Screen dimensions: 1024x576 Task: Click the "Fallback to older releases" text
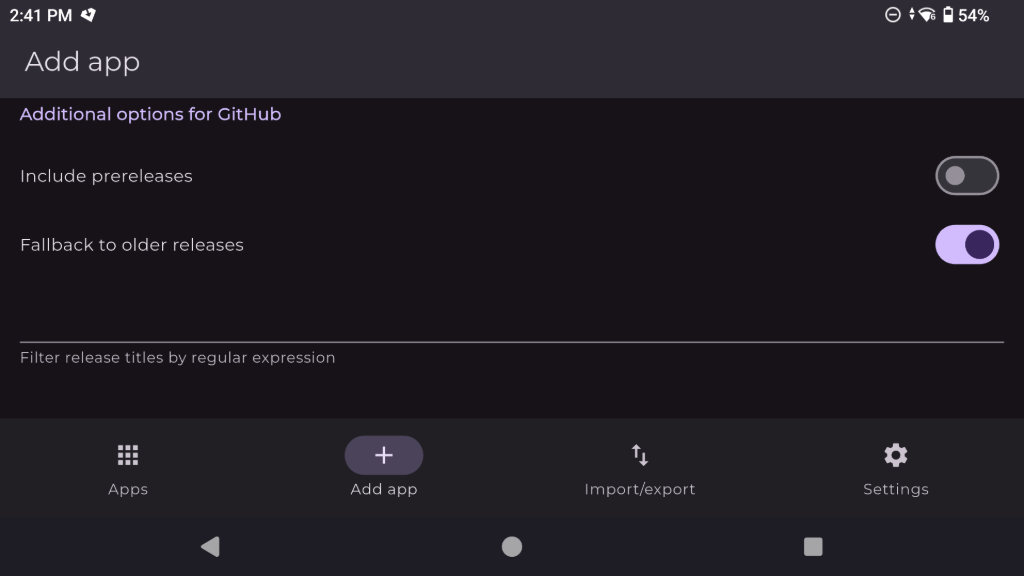click(132, 245)
